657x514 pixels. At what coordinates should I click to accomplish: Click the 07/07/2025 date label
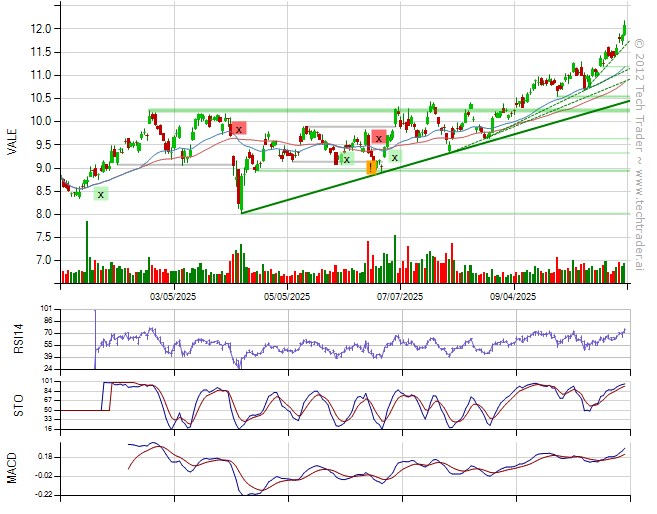pos(399,296)
